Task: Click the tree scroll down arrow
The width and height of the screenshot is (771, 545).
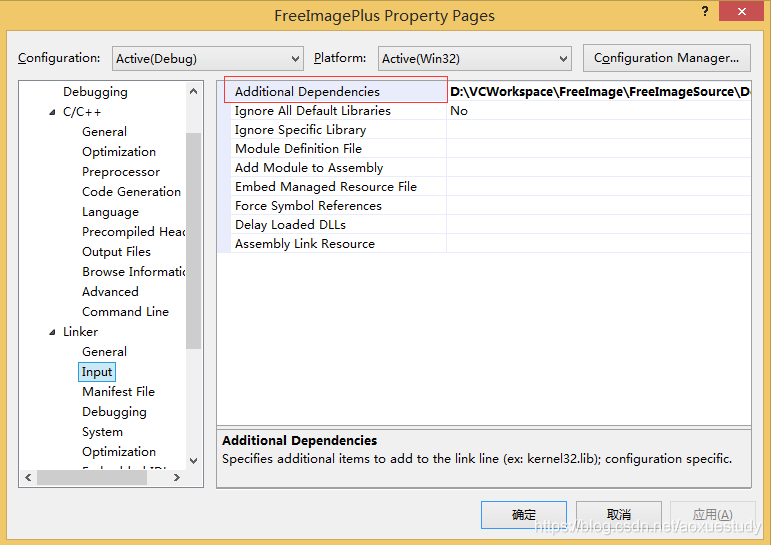Action: (193, 461)
